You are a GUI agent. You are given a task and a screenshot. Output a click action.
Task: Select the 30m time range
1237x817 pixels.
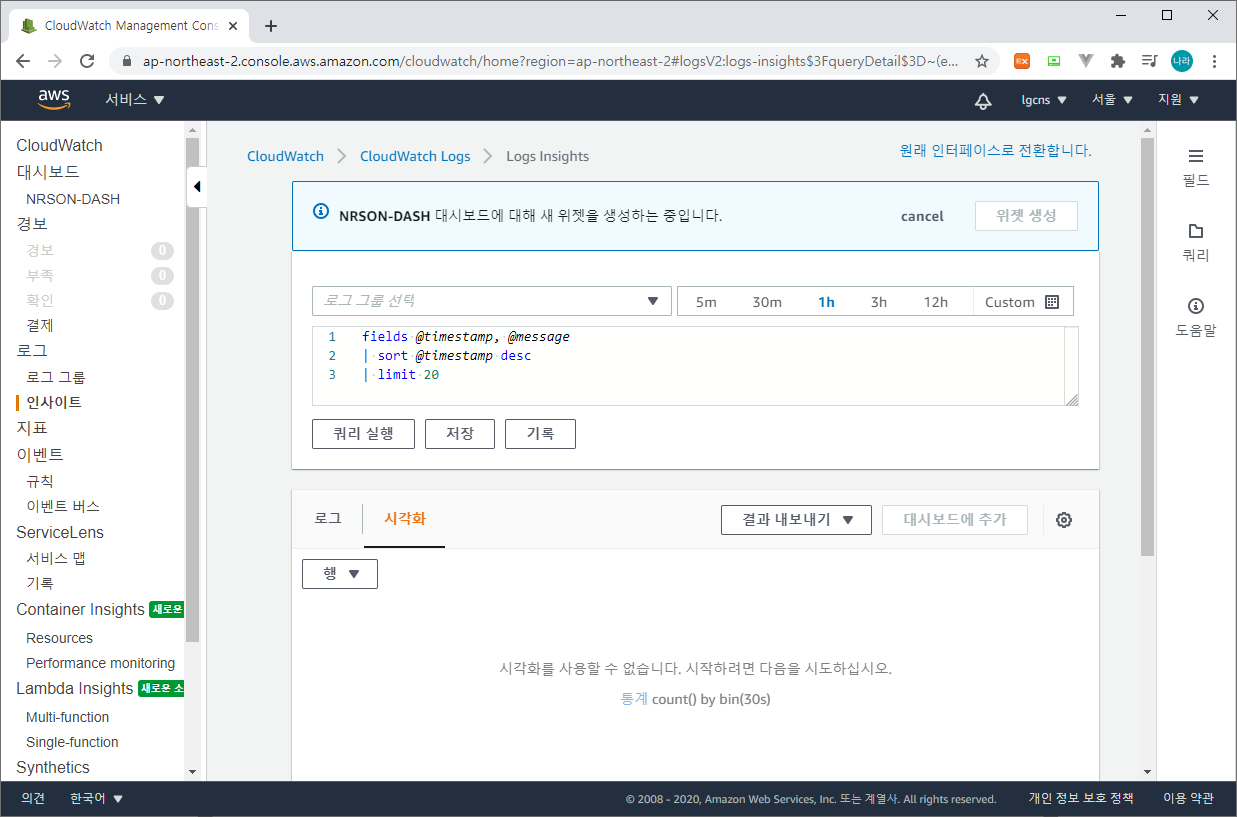767,302
